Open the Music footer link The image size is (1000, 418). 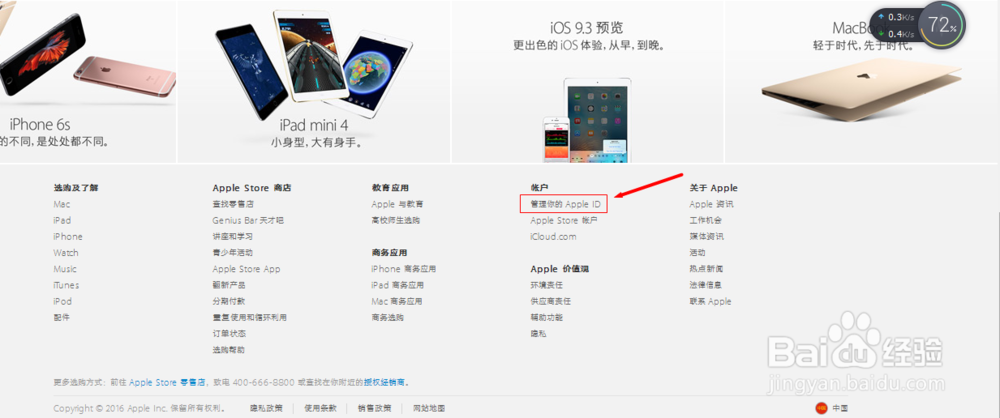coord(65,269)
